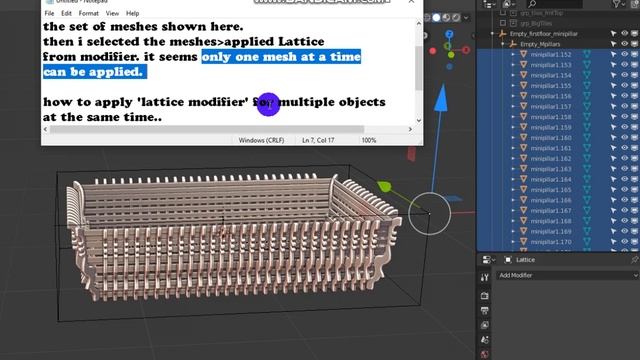Collapse the Empty_Mpillars tree item
Image resolution: width=640 pixels, height=360 pixels.
[x=503, y=44]
